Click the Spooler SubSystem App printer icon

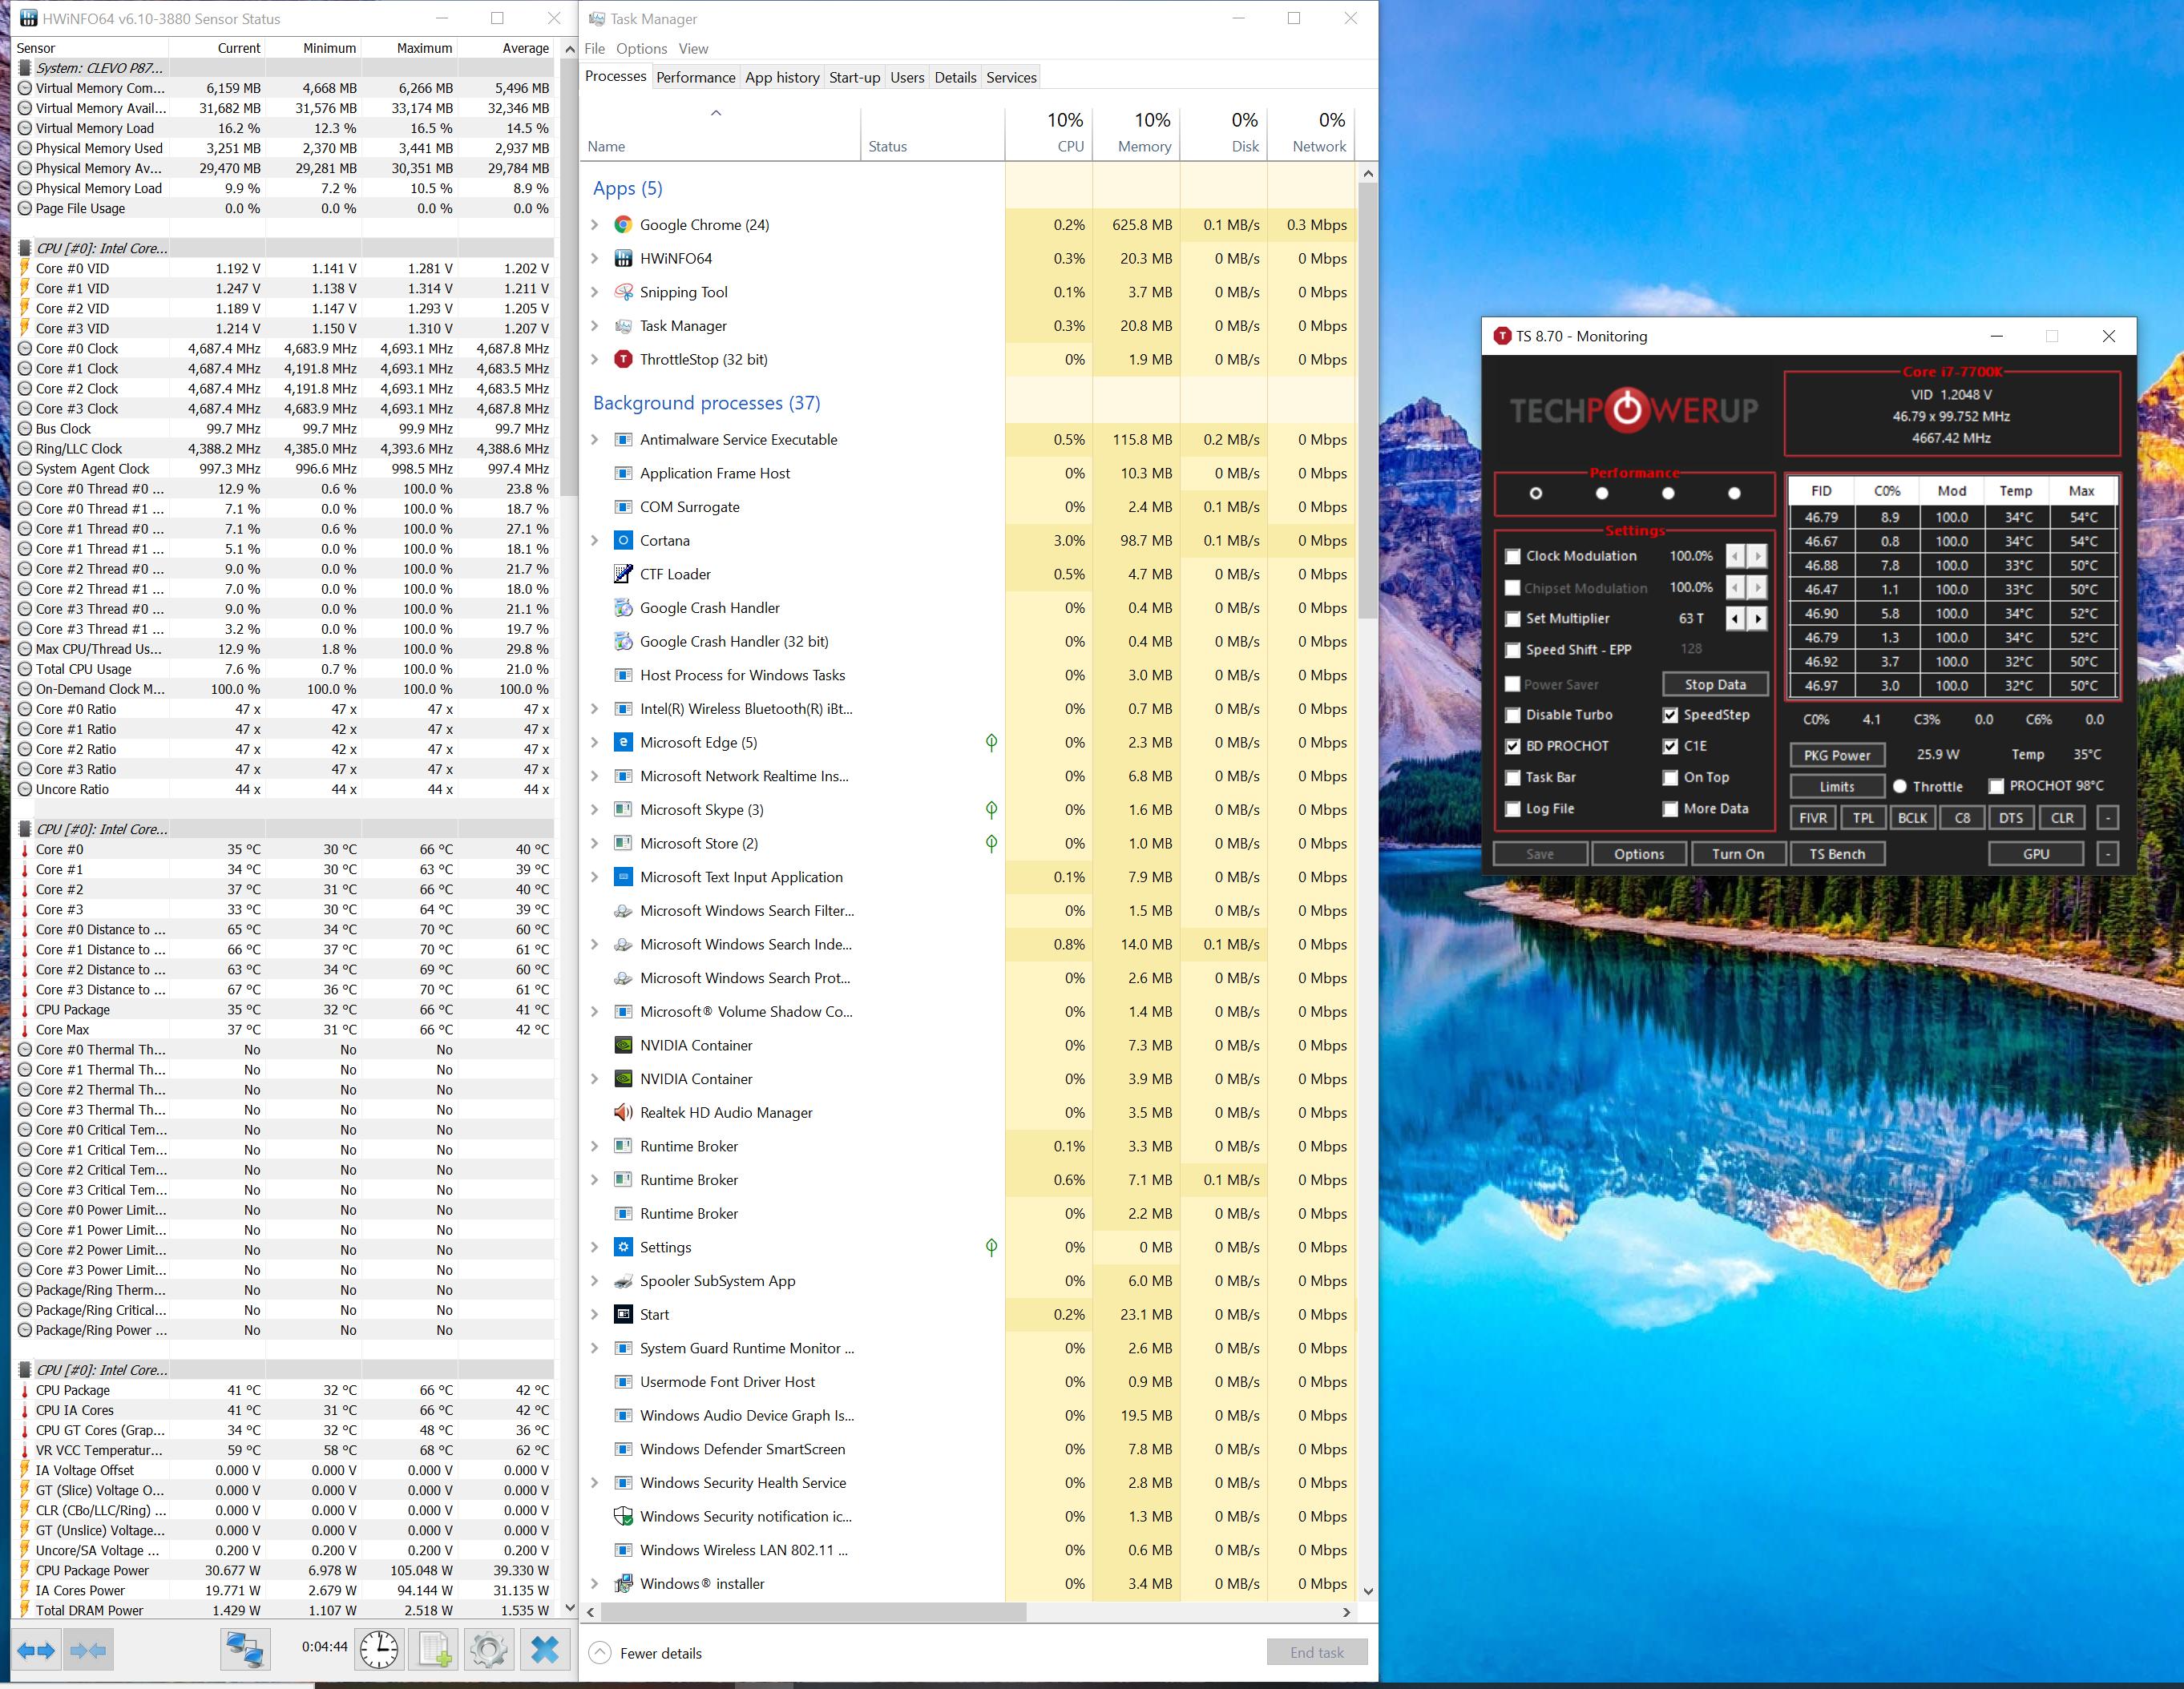(x=623, y=1281)
